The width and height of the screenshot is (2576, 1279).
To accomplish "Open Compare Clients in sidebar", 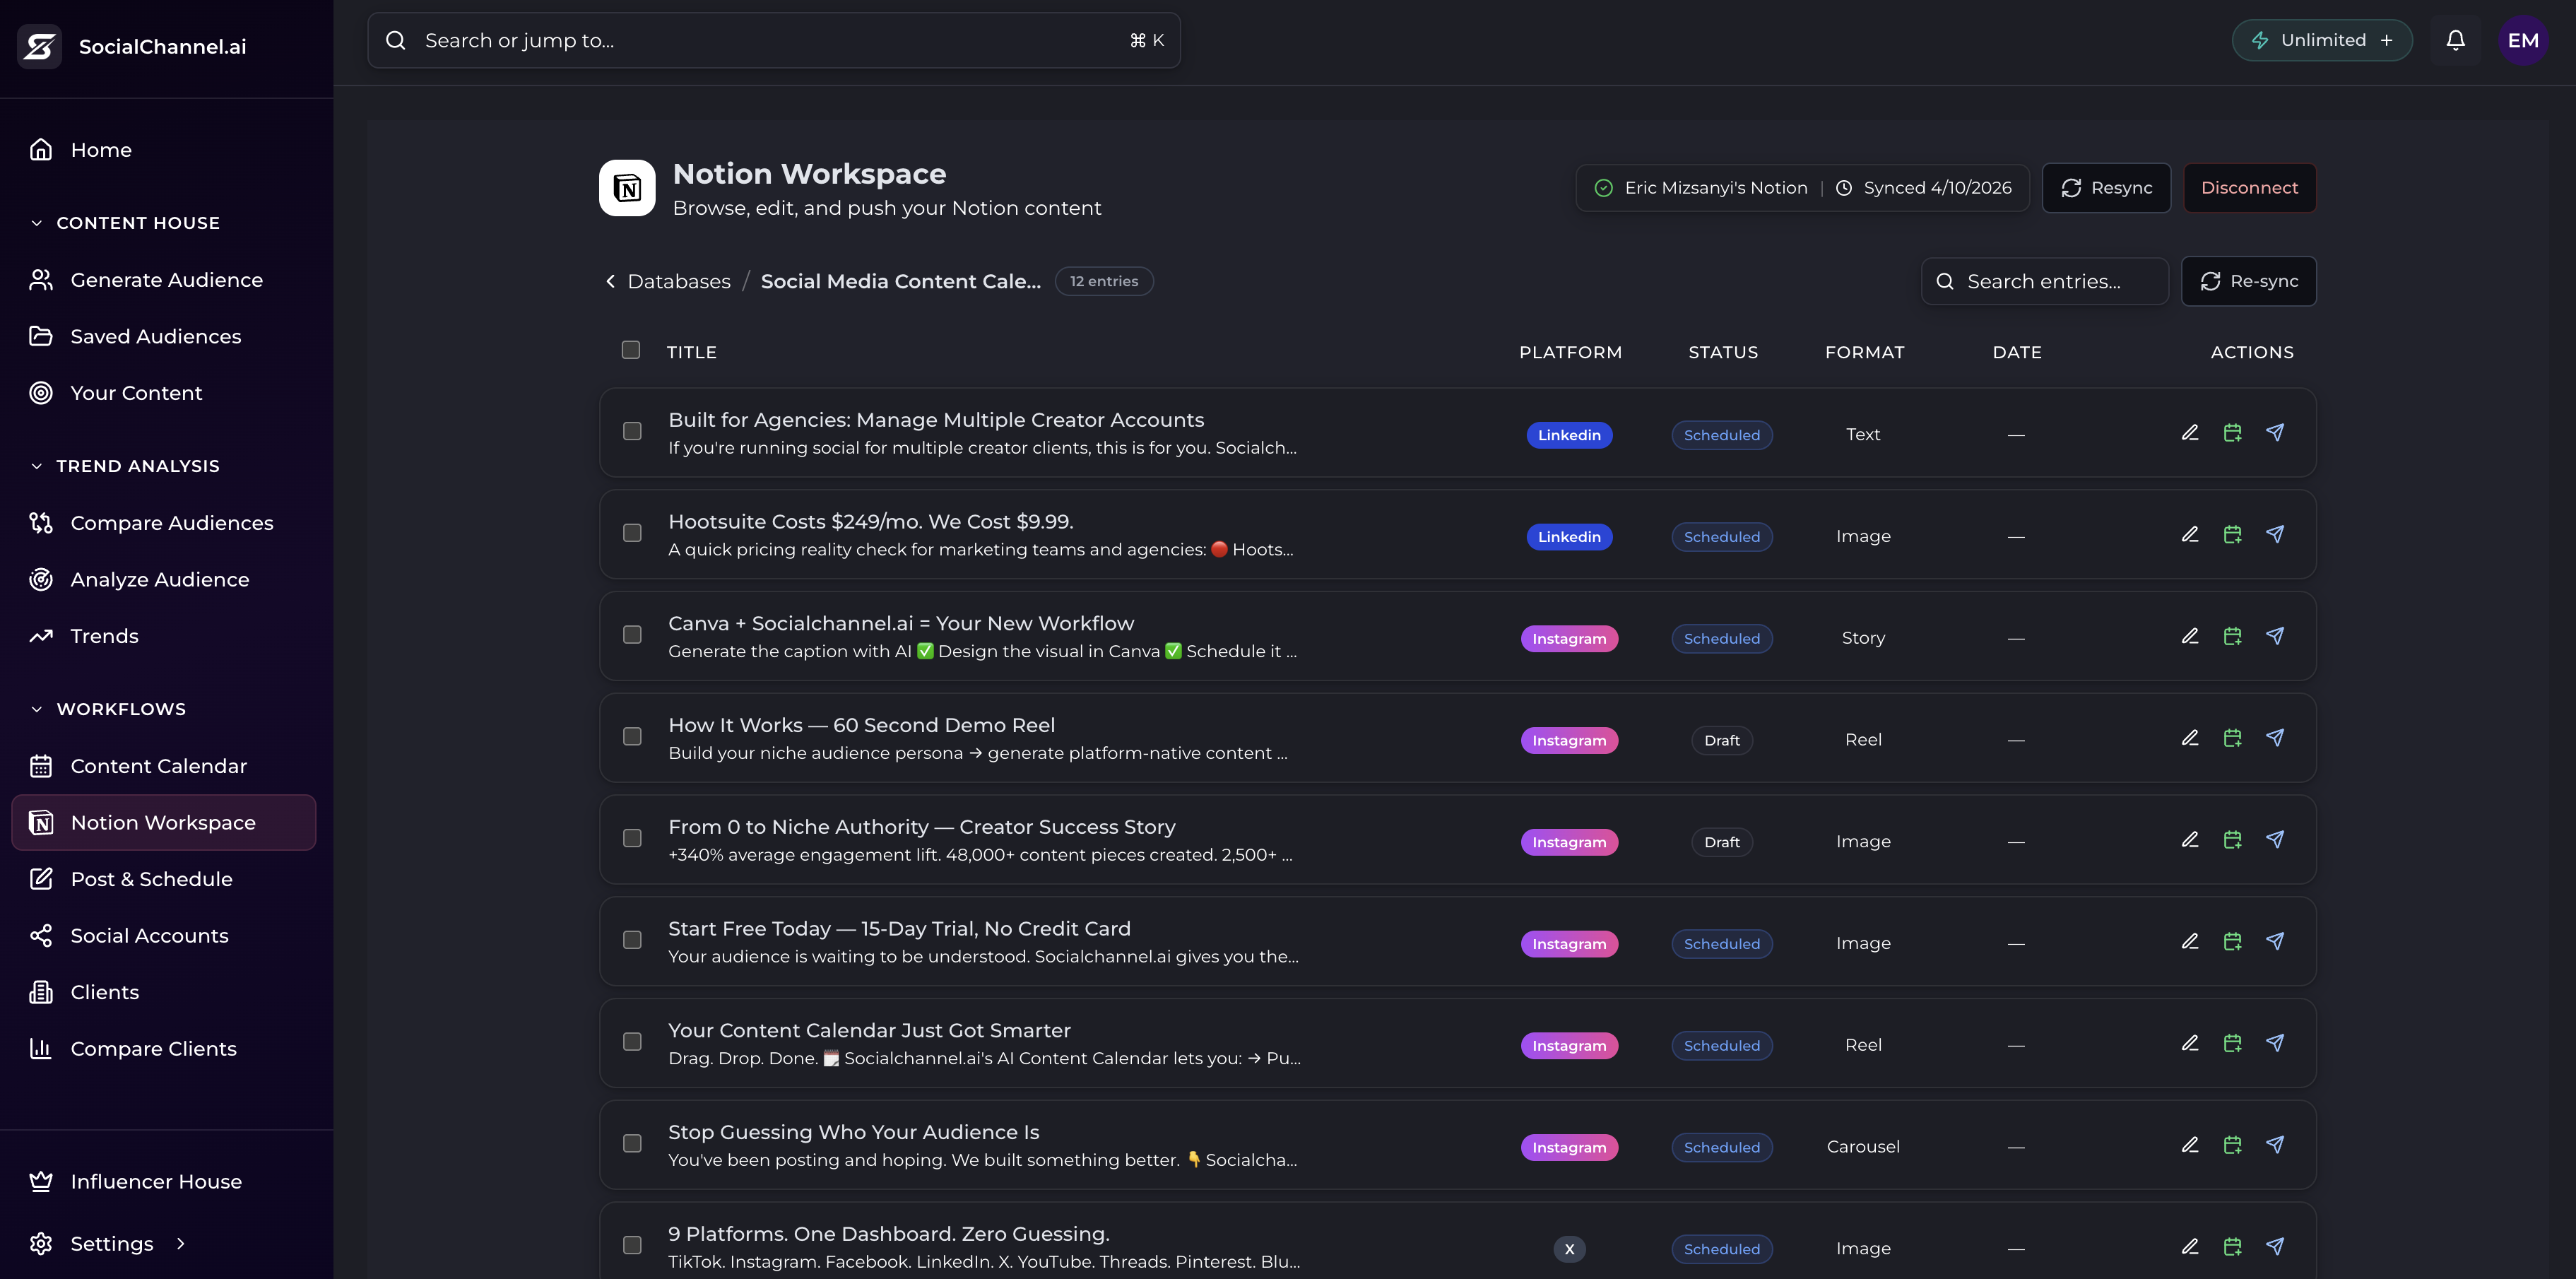I will coord(165,1049).
